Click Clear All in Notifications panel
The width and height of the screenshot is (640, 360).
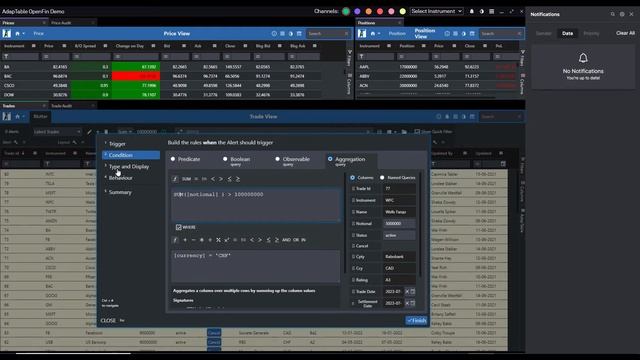625,33
